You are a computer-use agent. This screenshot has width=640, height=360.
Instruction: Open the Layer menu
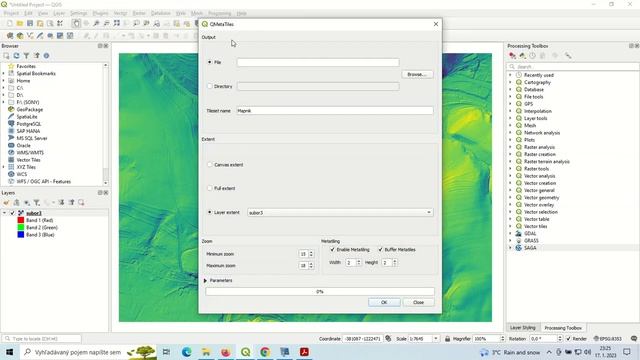click(59, 13)
